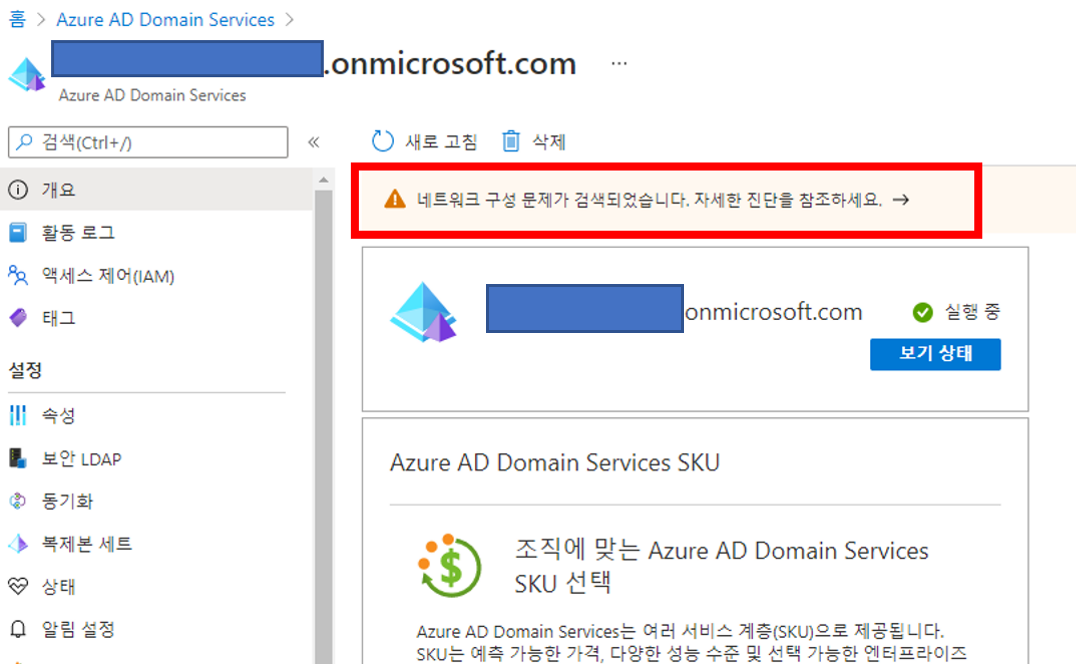Viewport: 1076px width, 664px height.
Task: Open the 홈 breadcrumb link
Action: click(x=17, y=19)
